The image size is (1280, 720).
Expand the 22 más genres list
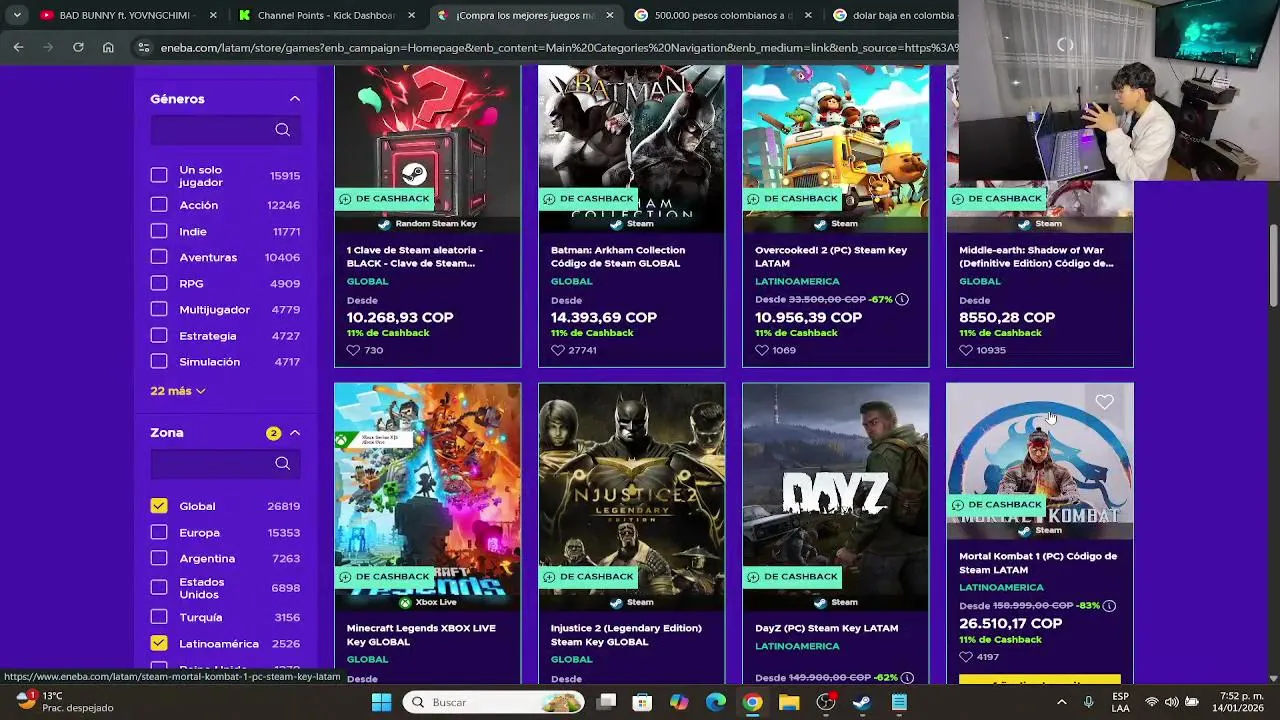[x=178, y=391]
